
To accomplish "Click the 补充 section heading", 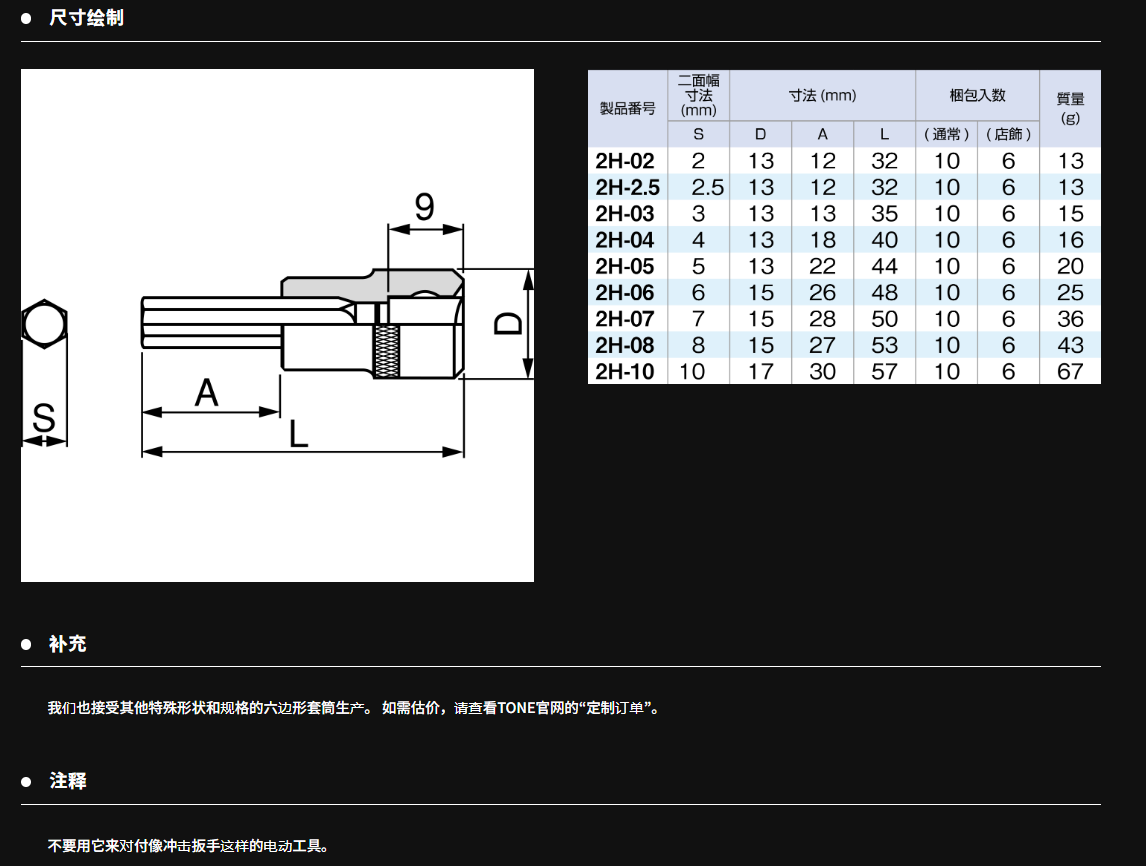I will [67, 644].
